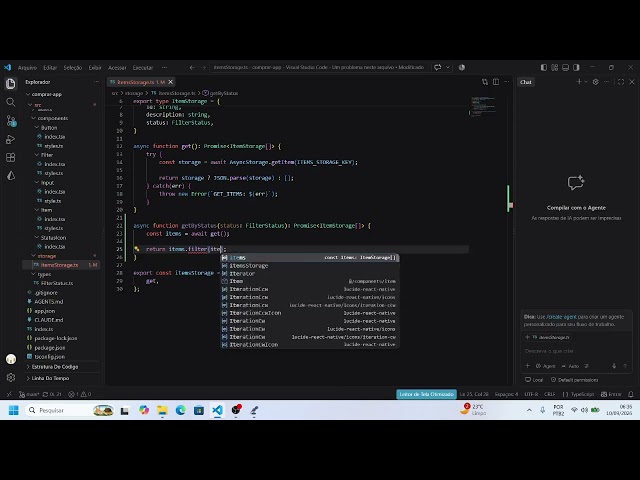Close the itemsStorage.ts editor tab

171,82
